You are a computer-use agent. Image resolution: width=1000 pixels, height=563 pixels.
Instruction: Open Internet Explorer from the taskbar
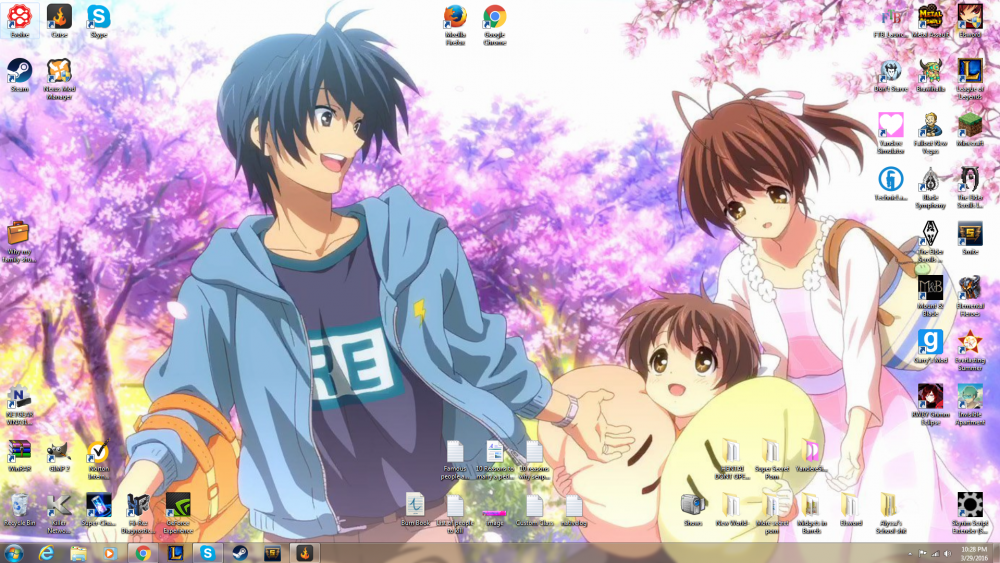(47, 553)
